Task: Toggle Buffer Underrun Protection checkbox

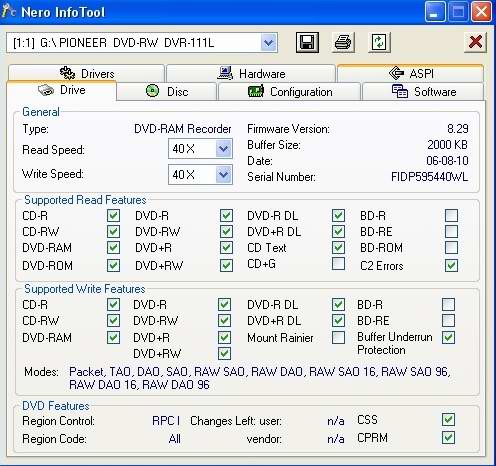Action: (x=448, y=337)
